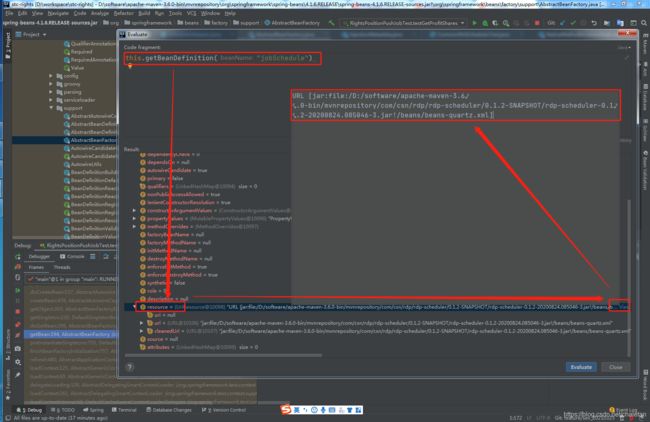Click the red Stop icon in Debug sidebar
The height and width of the screenshot is (422, 650).
pos(18,311)
